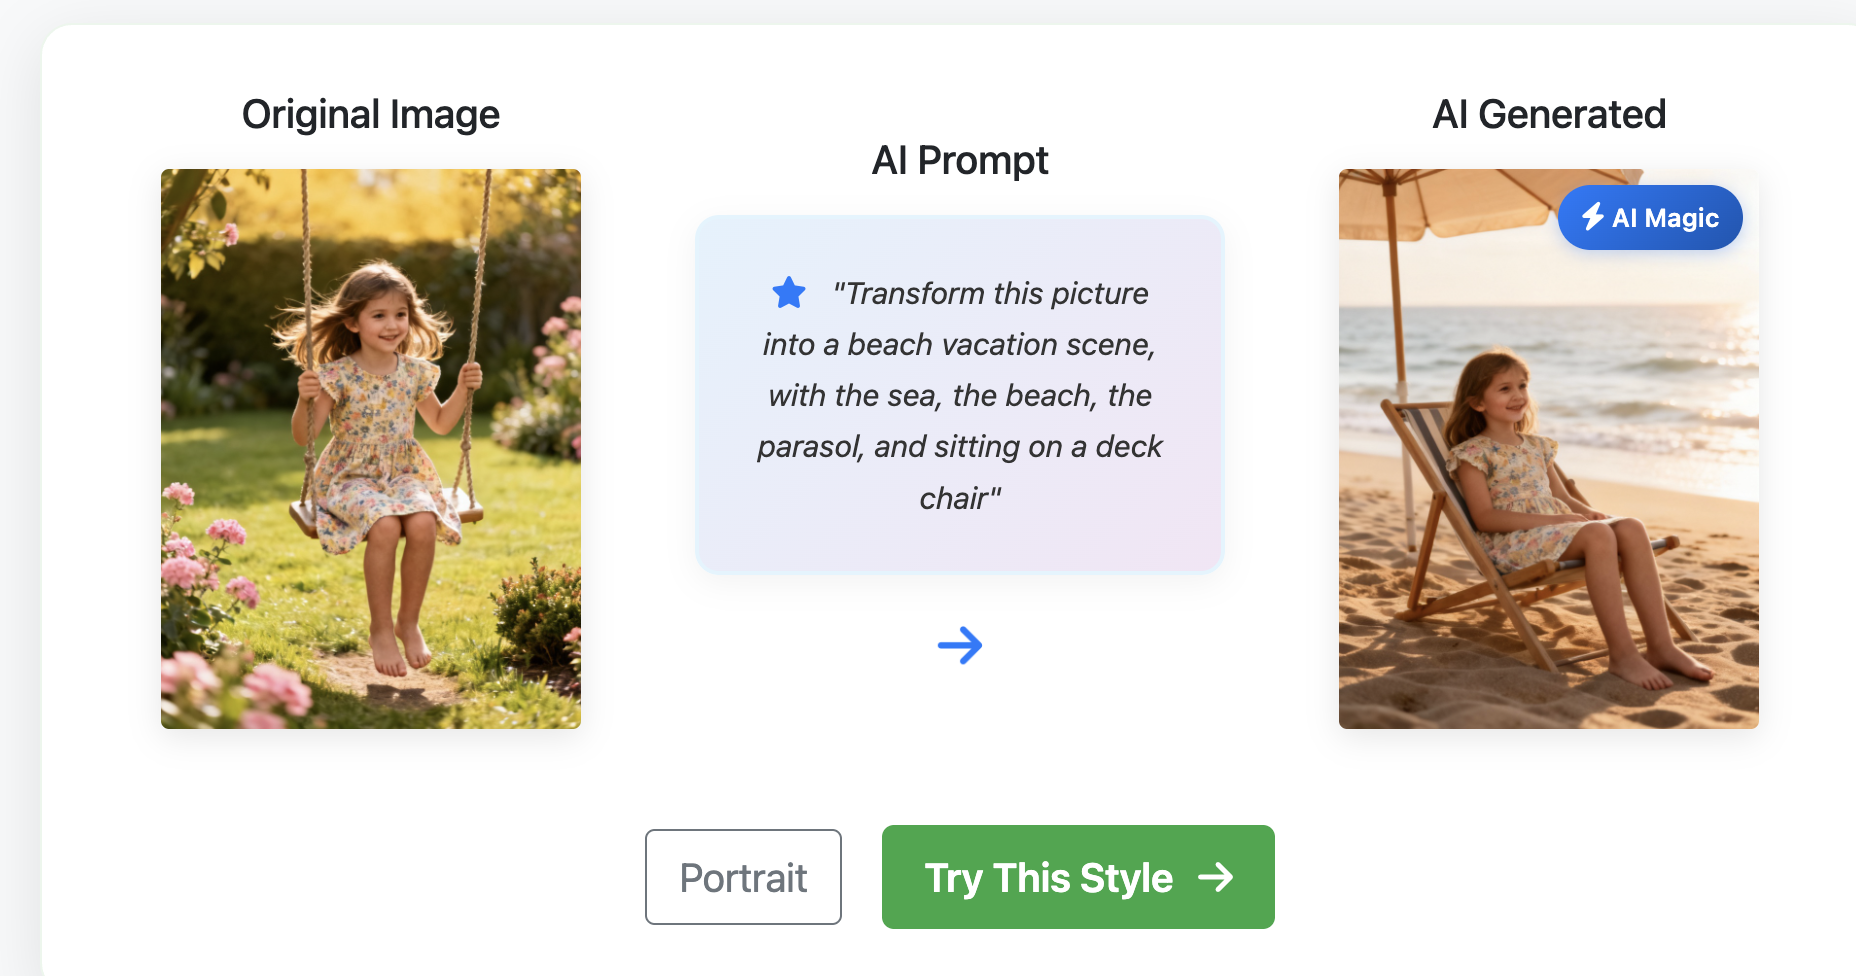The height and width of the screenshot is (976, 1856).
Task: Open the AI generated beach image
Action: point(1548,448)
